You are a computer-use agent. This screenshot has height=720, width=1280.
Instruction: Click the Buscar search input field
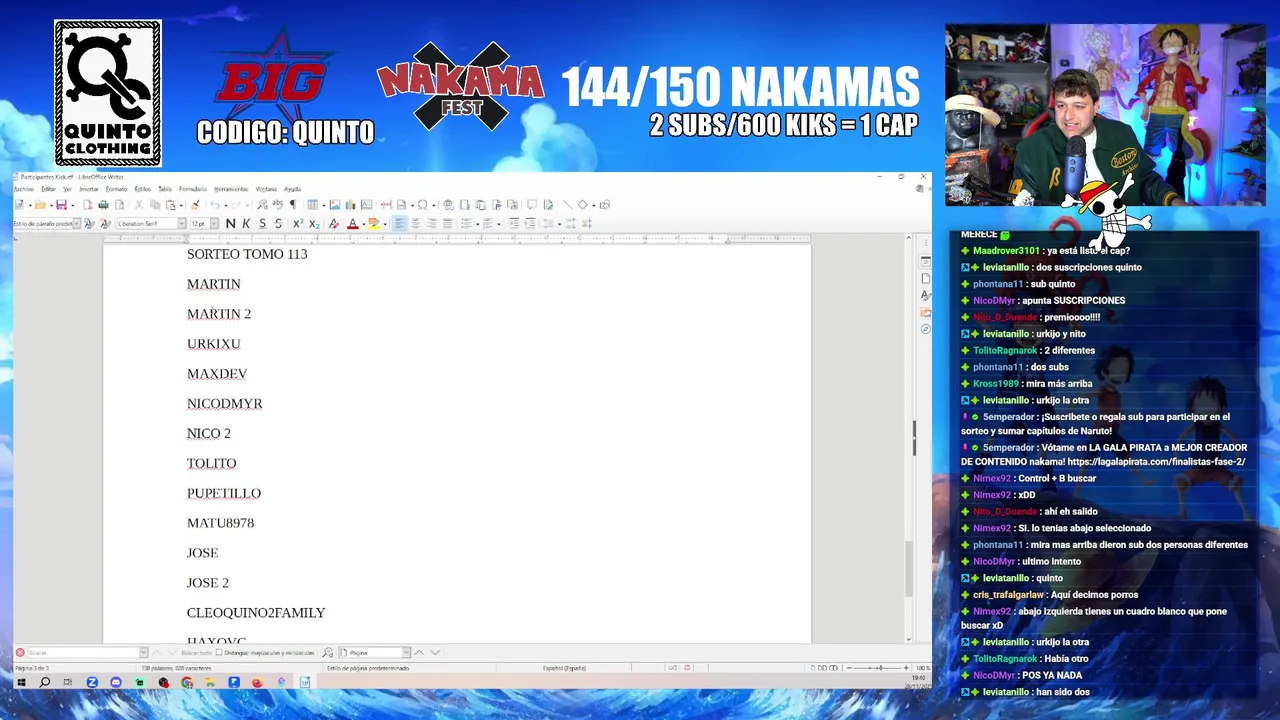tap(84, 652)
